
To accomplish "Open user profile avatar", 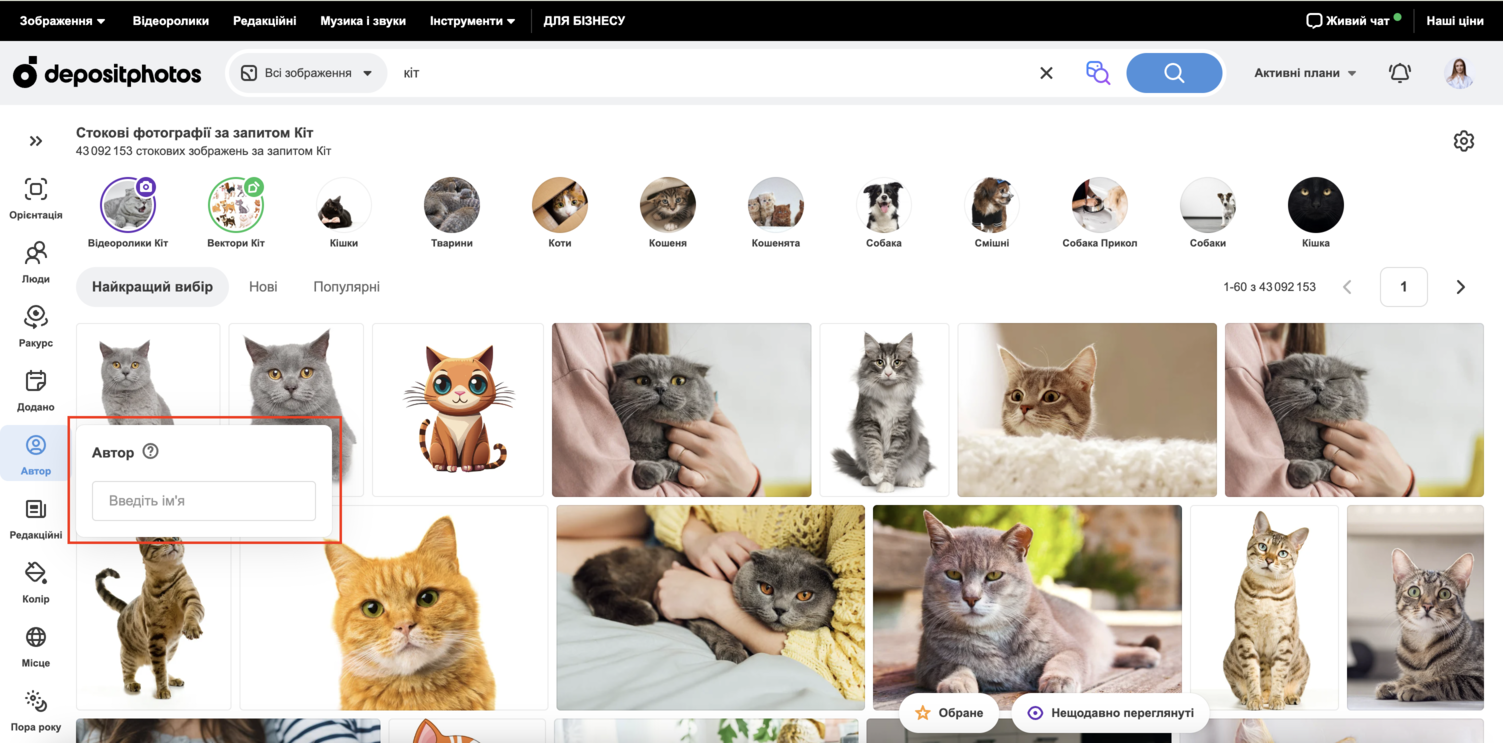I will [1459, 73].
